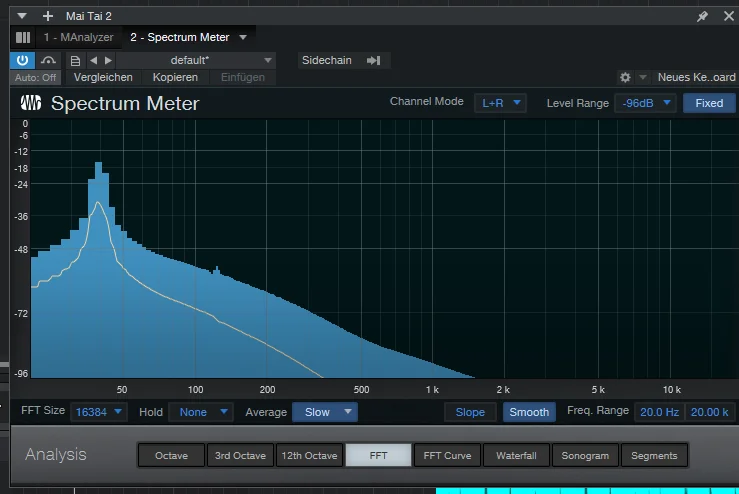This screenshot has height=494, width=739.
Task: Open the default* preset dropdown
Action: [x=196, y=60]
